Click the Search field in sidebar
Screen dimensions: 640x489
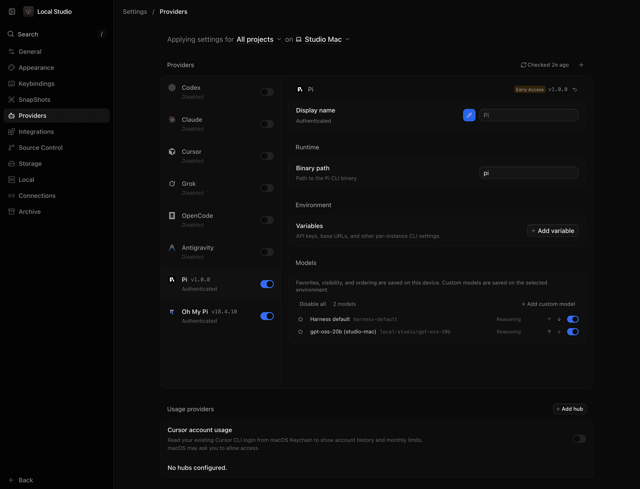point(56,34)
